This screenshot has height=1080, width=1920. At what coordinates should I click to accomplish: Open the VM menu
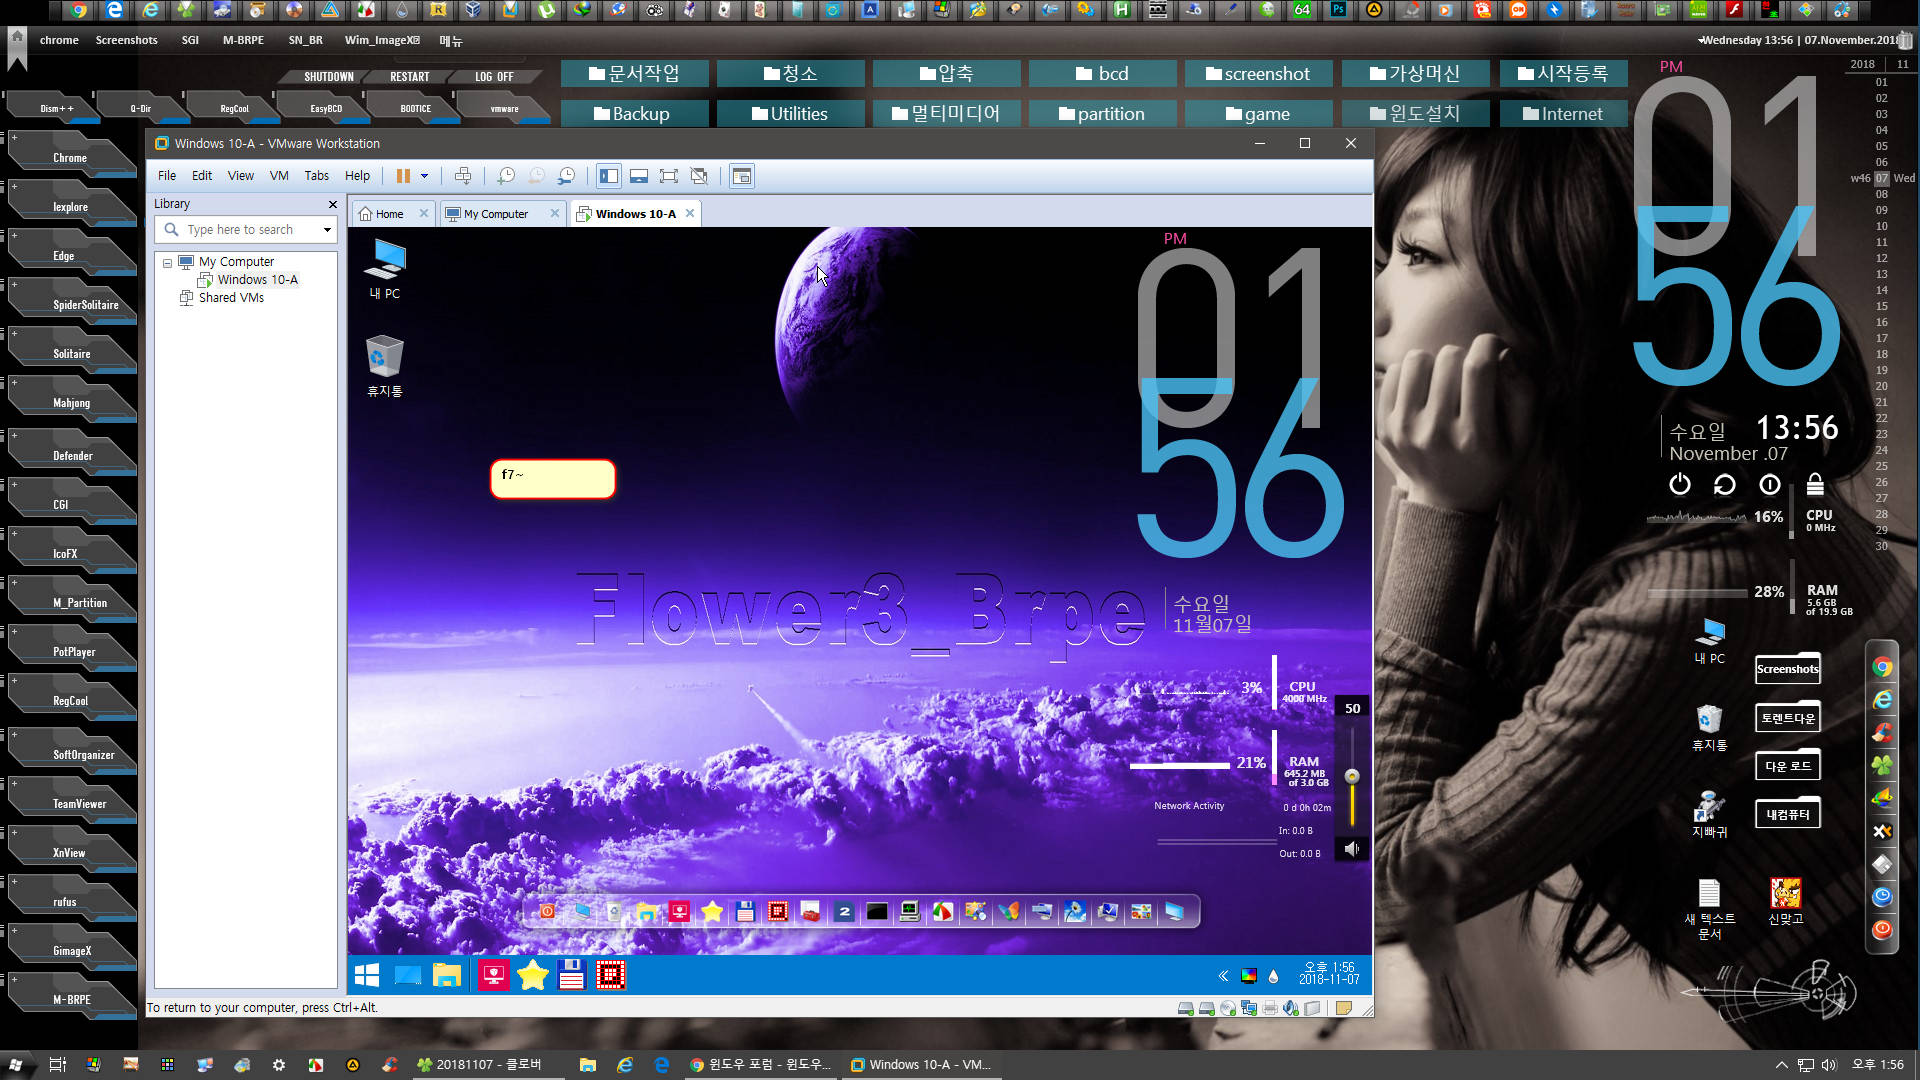point(279,176)
